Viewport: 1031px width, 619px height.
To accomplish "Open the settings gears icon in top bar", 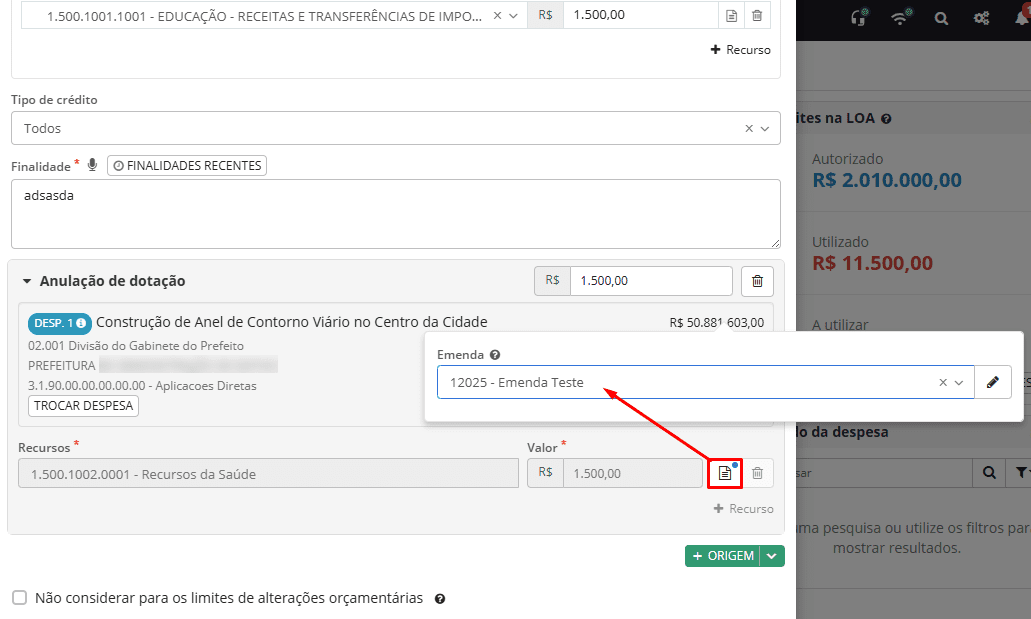I will point(981,17).
